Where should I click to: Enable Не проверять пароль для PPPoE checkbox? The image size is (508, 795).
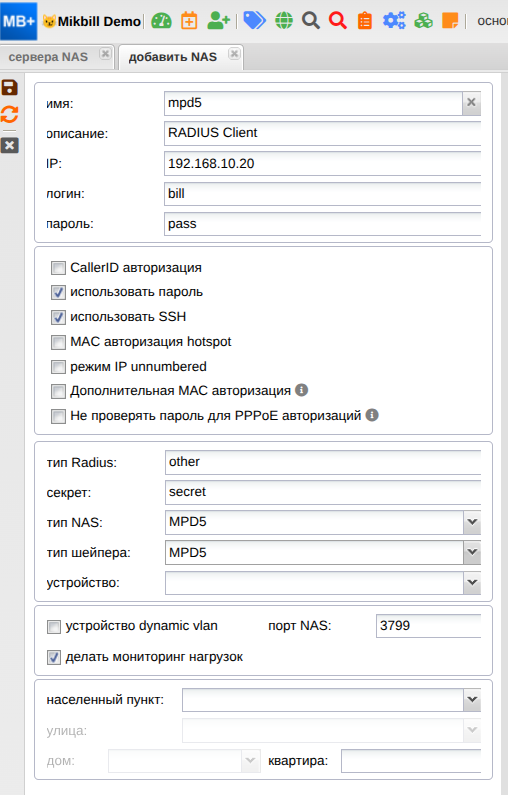click(58, 416)
